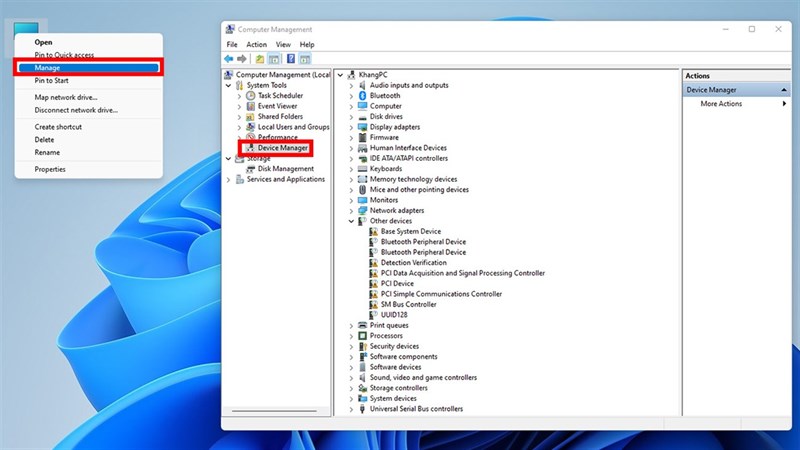Open the Help menu
The image size is (800, 450).
[307, 44]
